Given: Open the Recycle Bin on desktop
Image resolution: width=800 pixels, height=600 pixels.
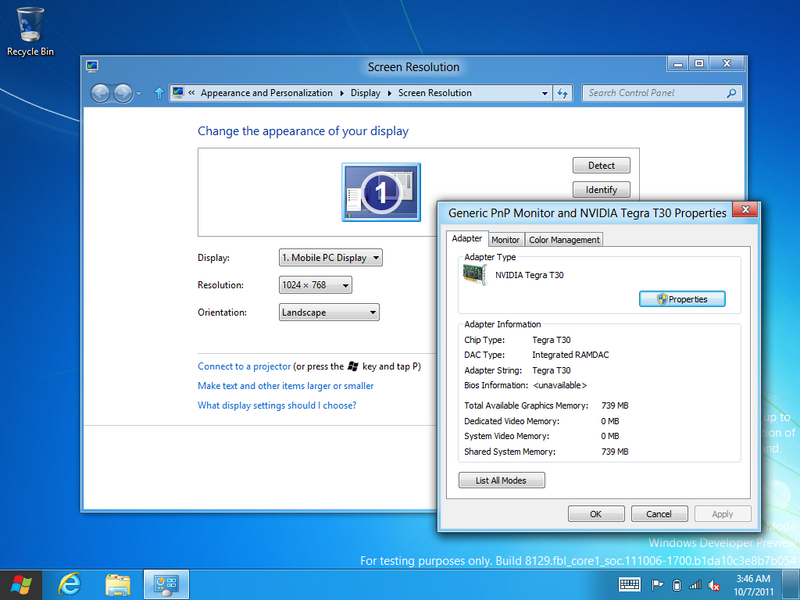Looking at the screenshot, I should (x=30, y=30).
